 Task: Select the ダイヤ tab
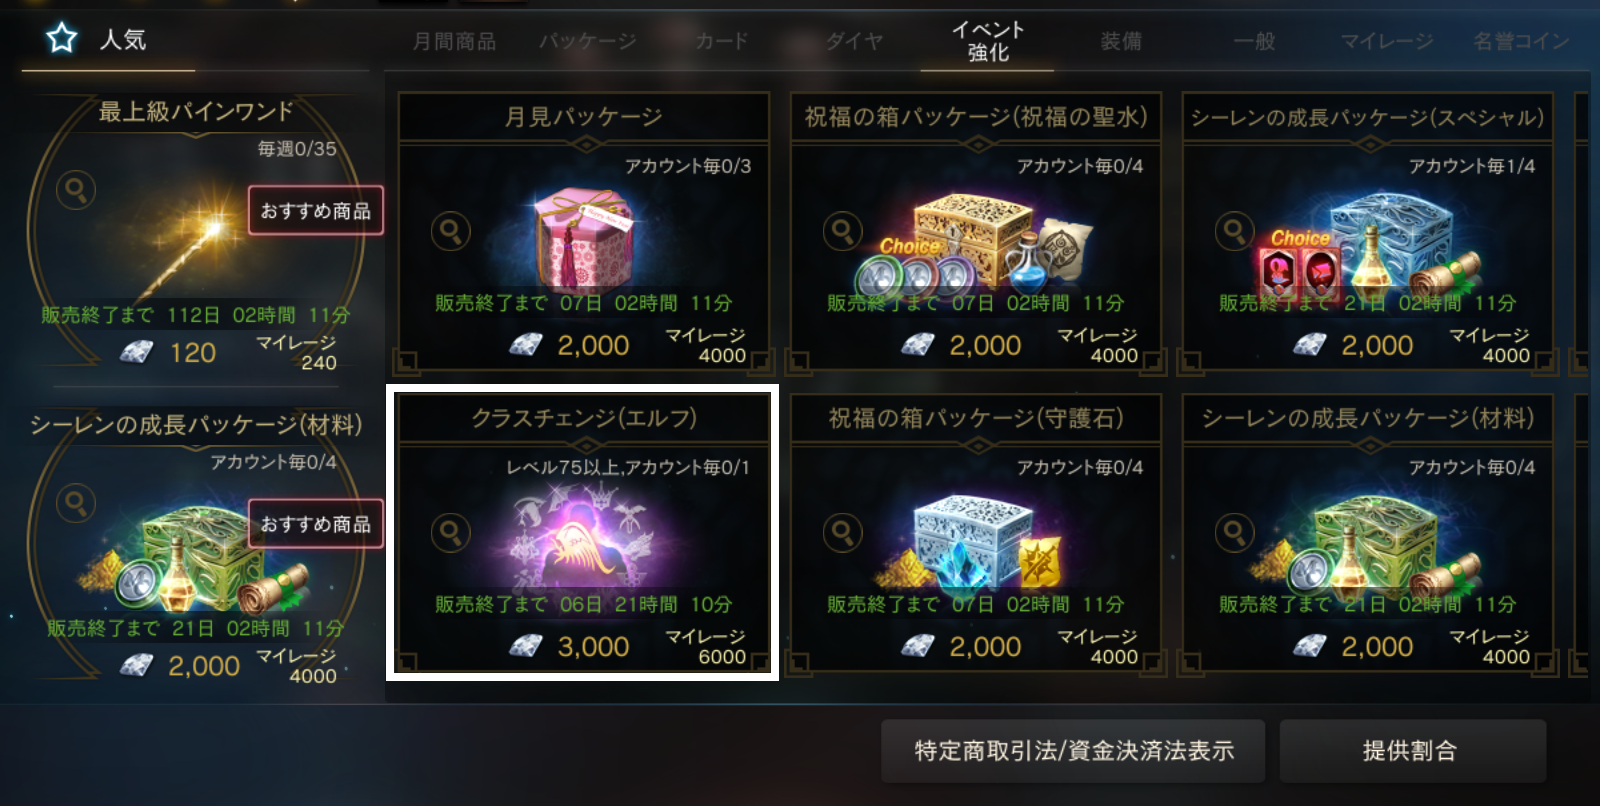point(855,41)
